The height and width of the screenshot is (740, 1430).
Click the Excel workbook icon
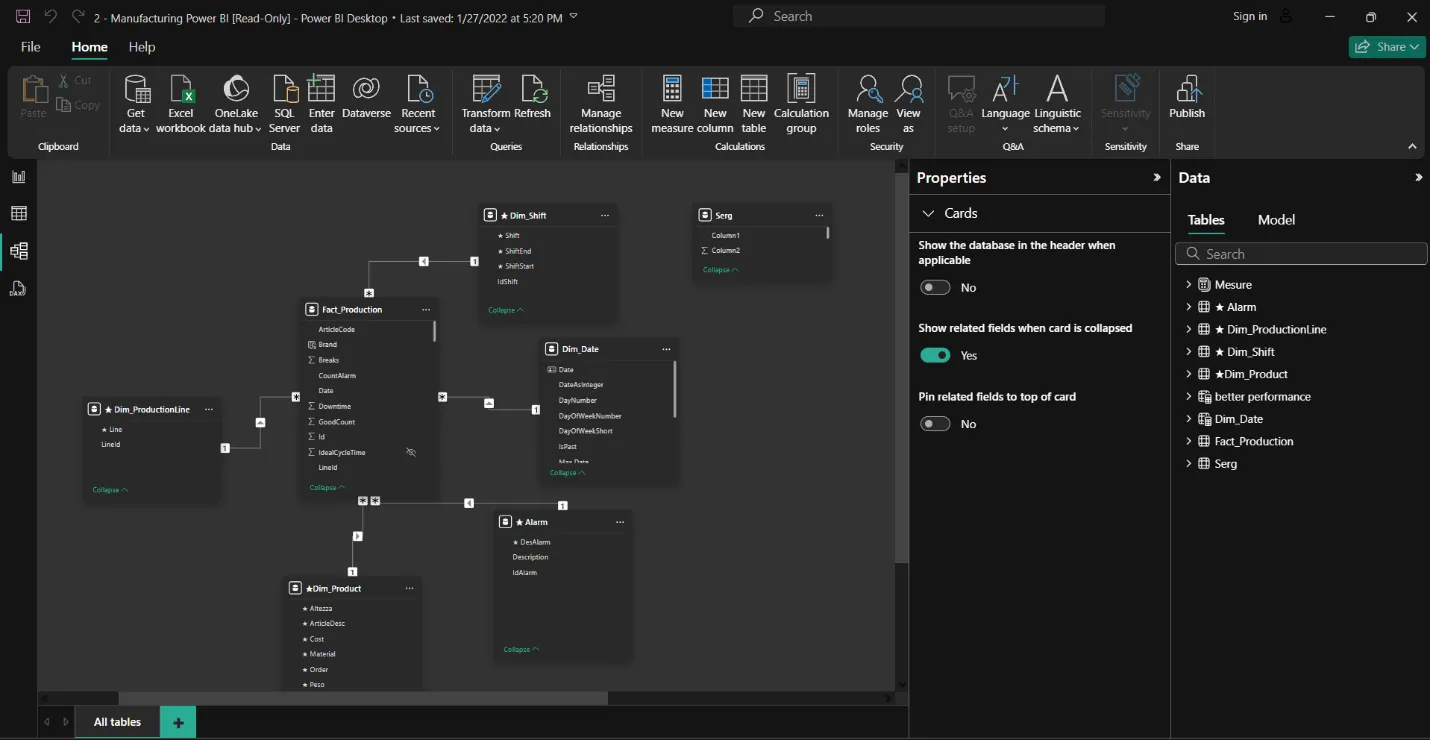click(x=181, y=90)
